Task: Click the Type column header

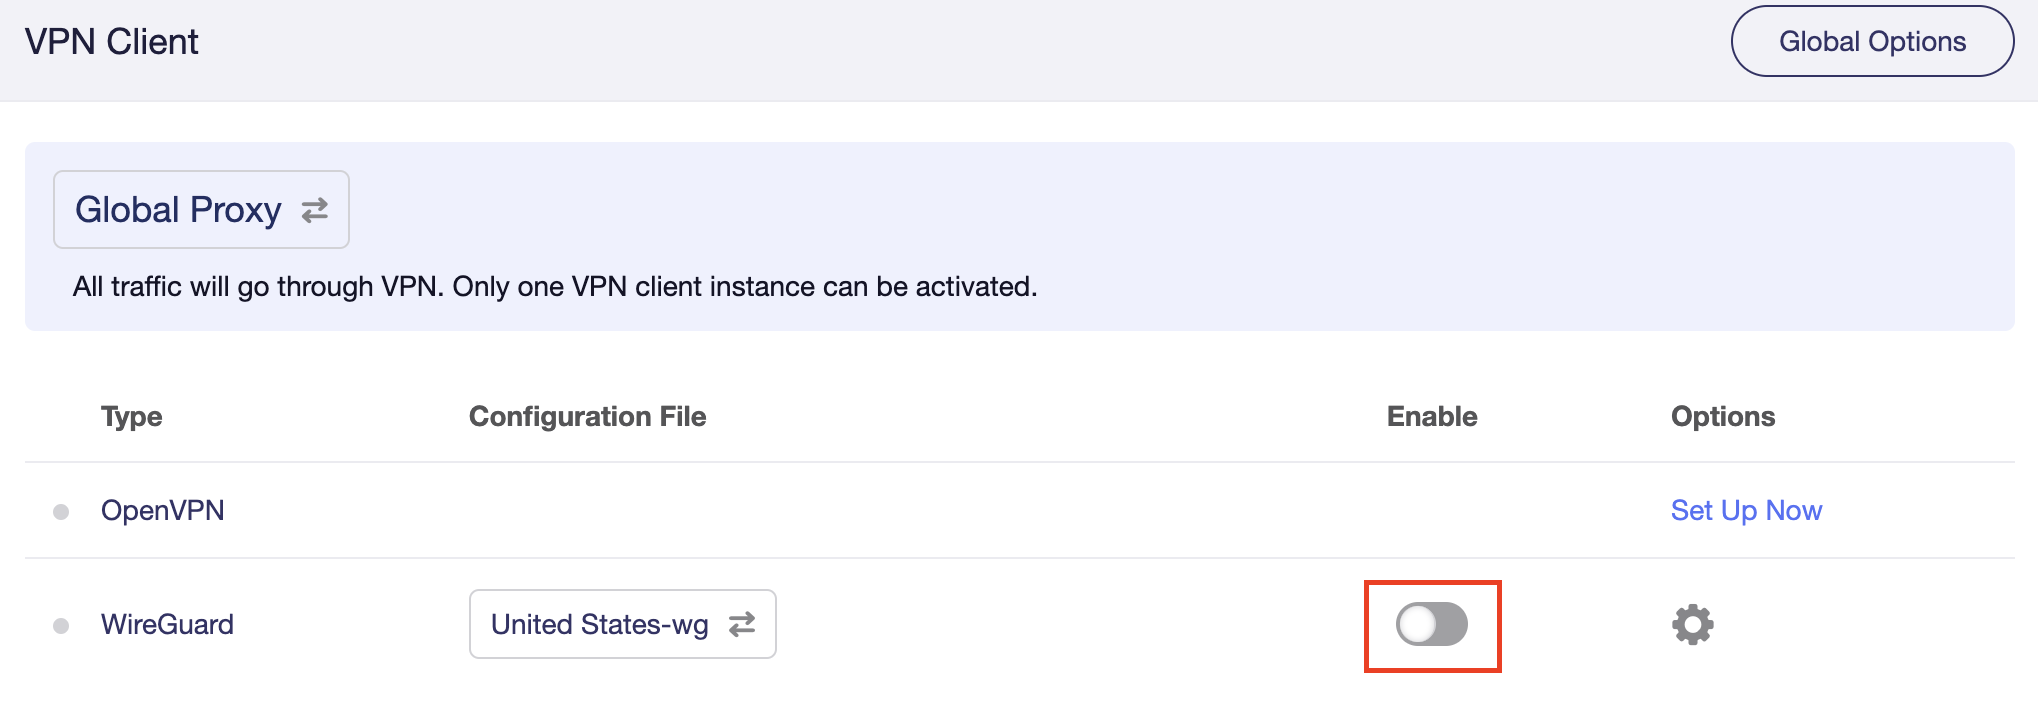Action: [x=131, y=416]
